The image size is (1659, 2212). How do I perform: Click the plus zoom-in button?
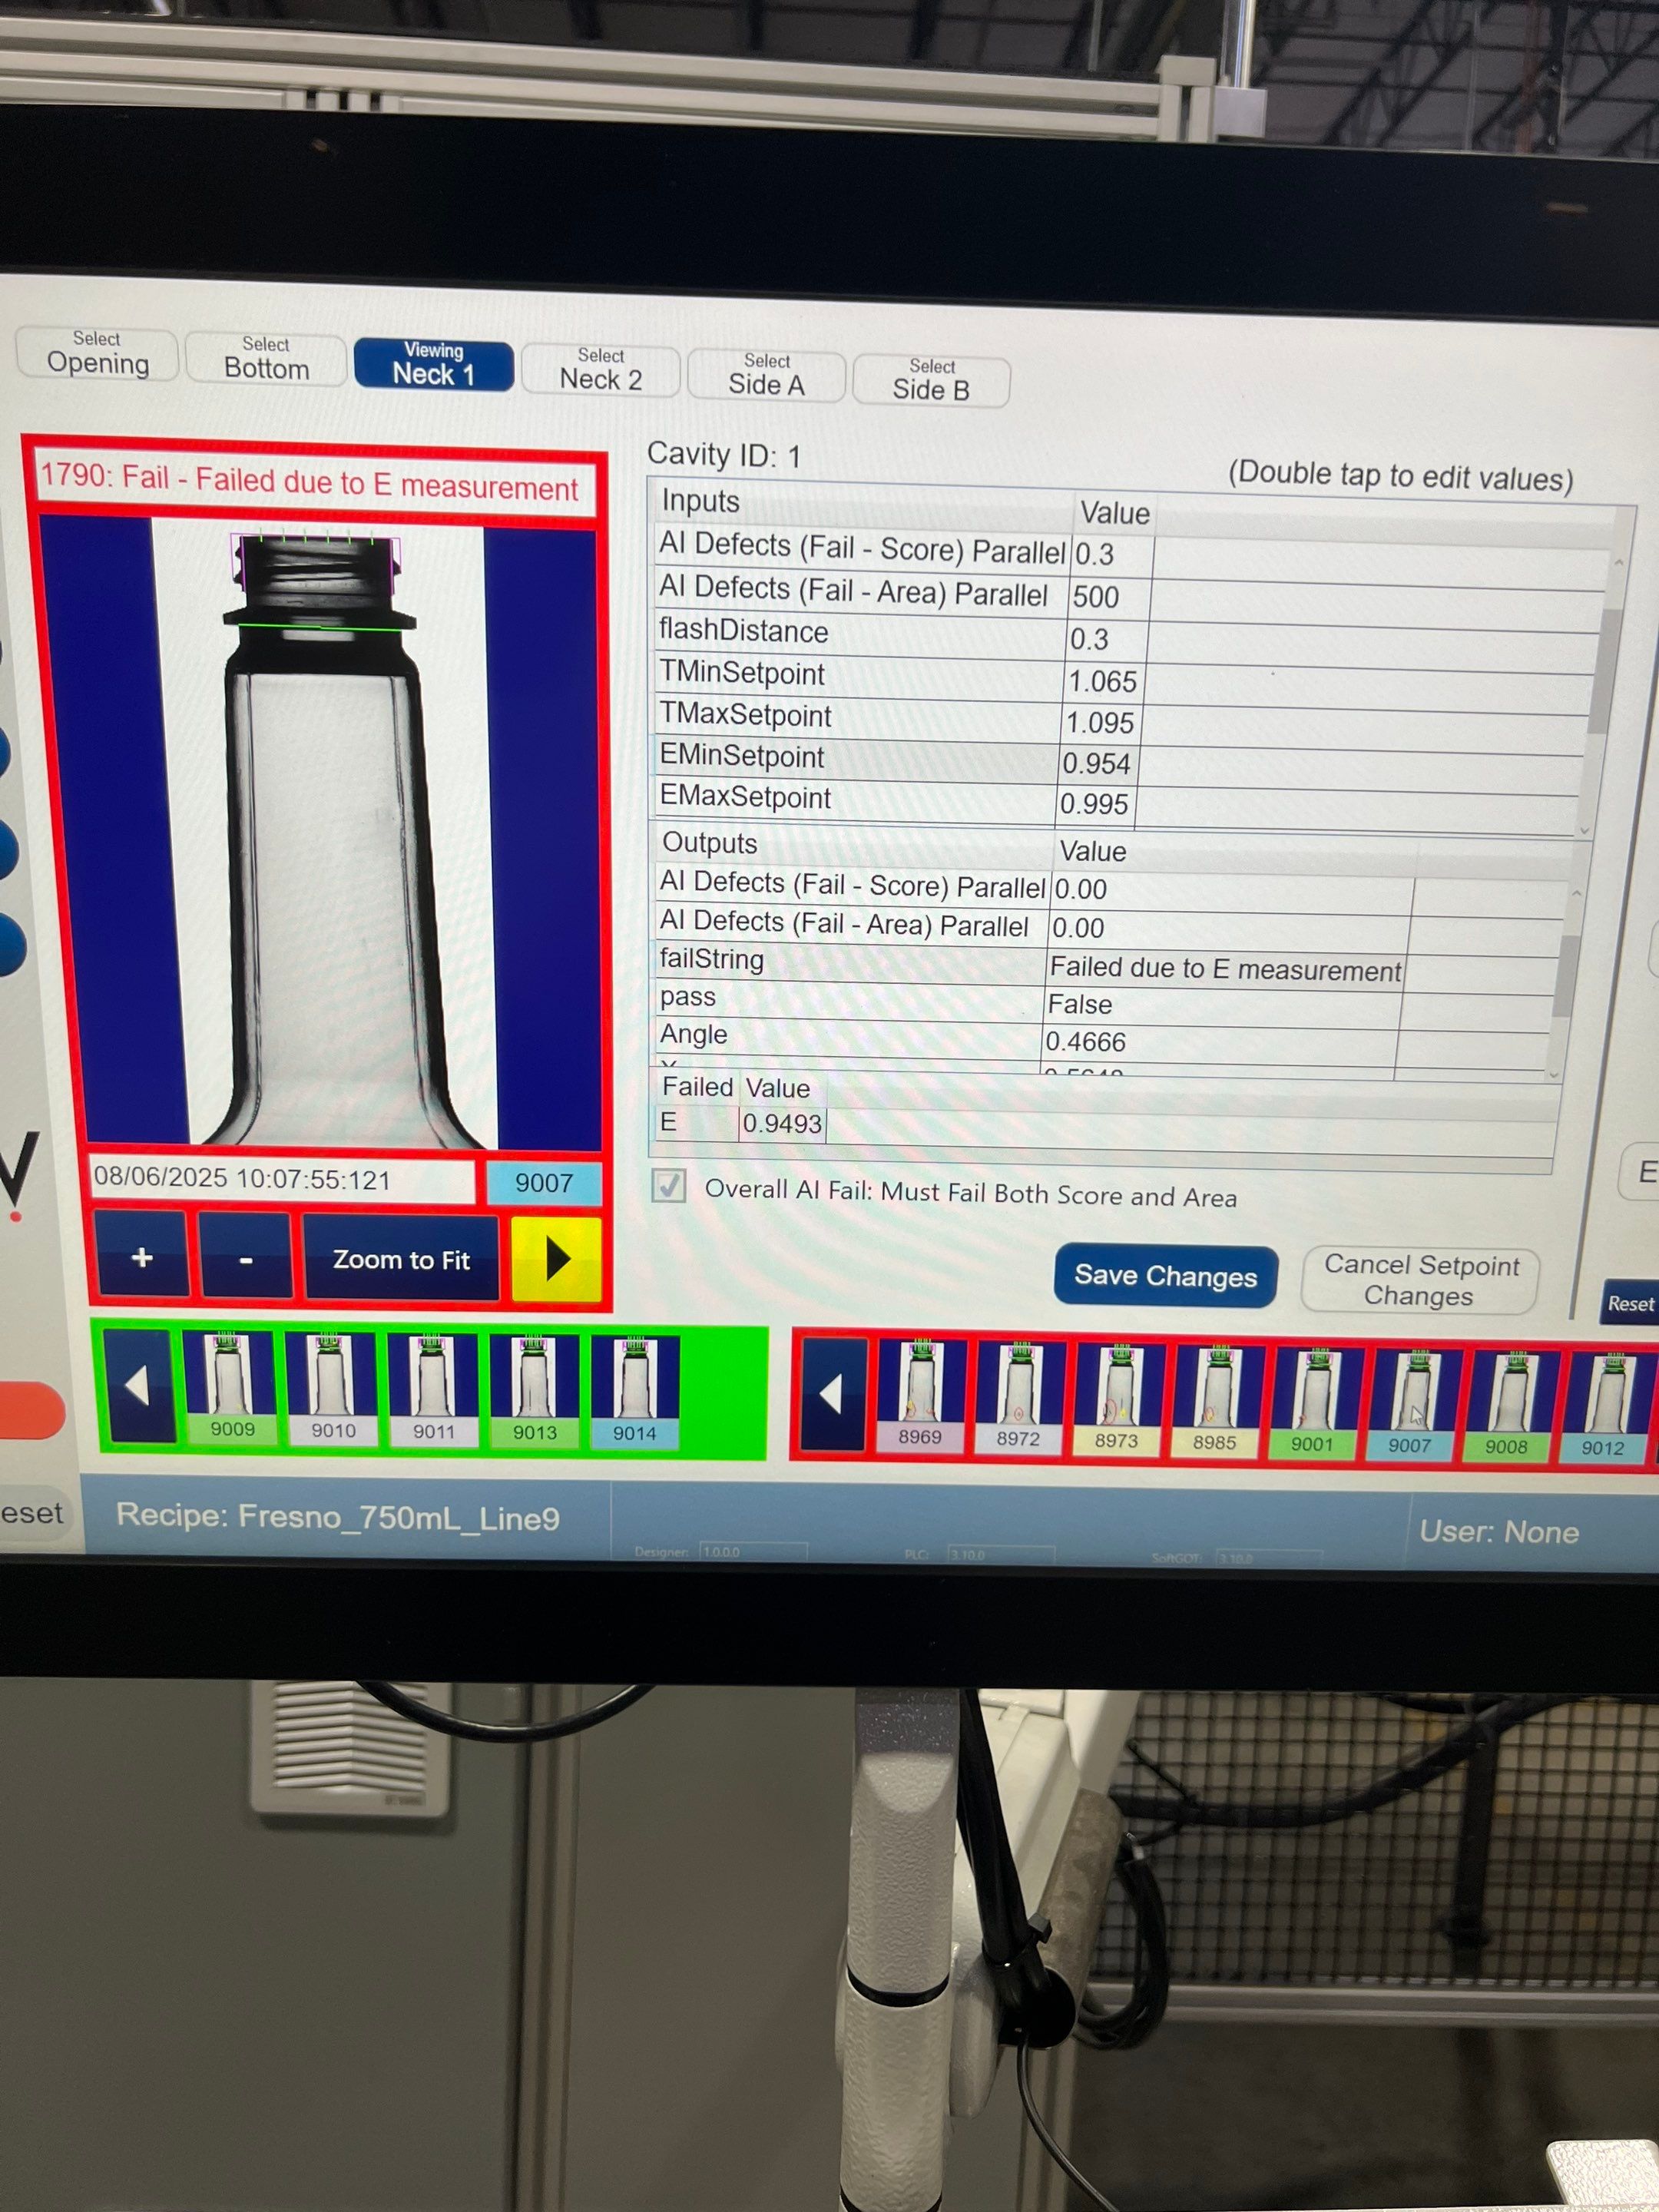pyautogui.click(x=141, y=1256)
